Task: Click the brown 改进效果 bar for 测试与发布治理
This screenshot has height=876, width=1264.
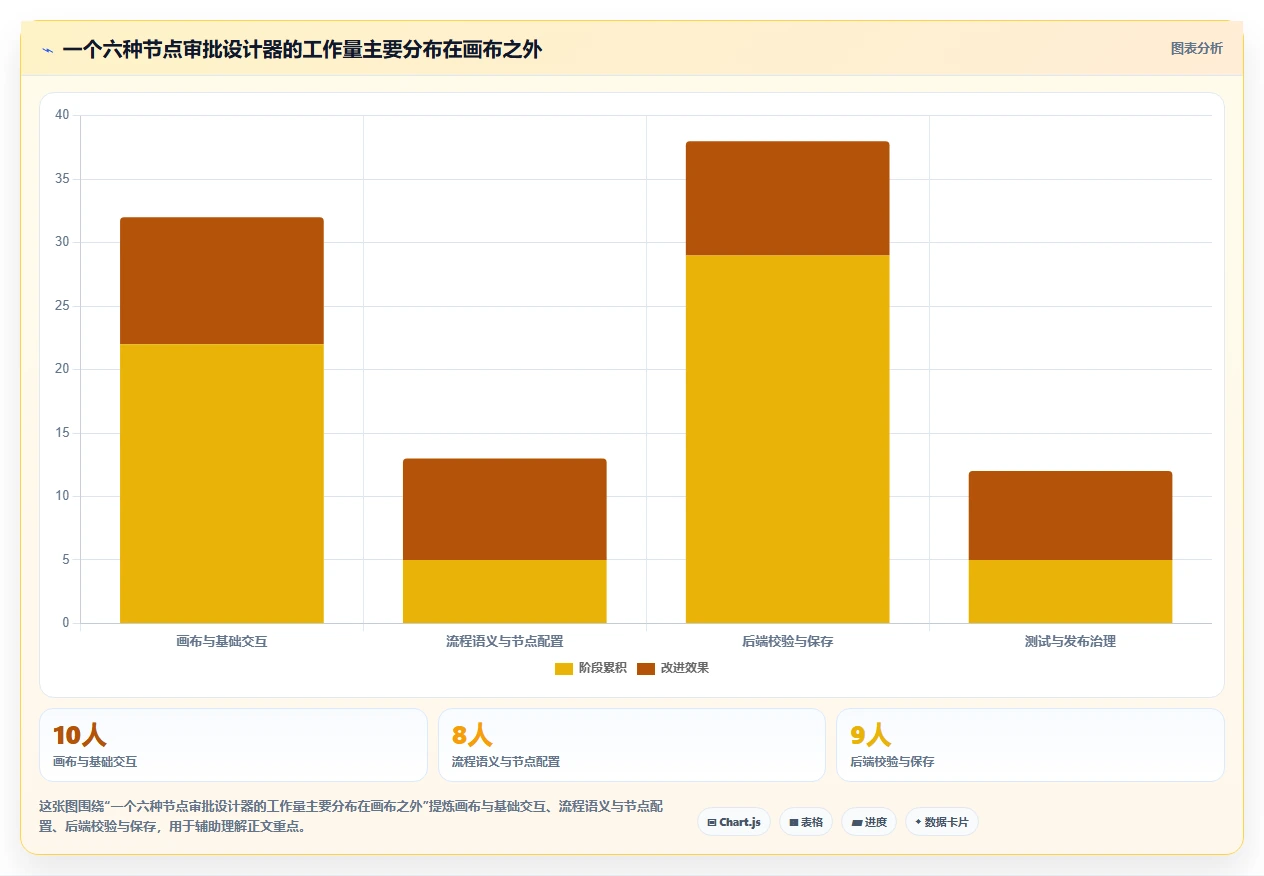Action: click(x=1071, y=515)
